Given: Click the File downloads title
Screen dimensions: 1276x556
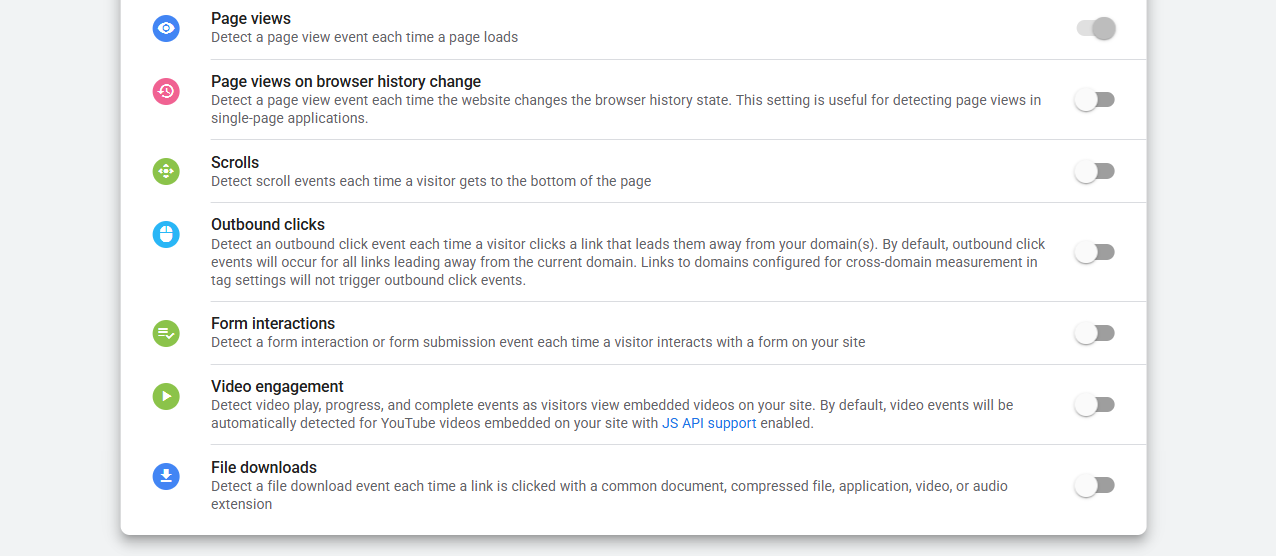Looking at the screenshot, I should [264, 467].
